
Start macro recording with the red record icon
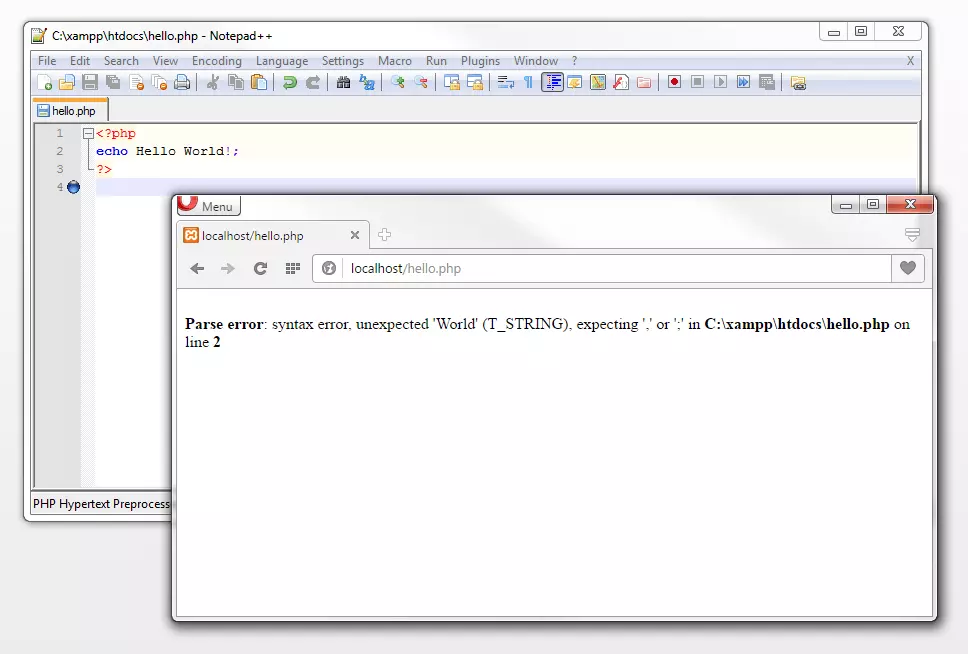point(674,82)
